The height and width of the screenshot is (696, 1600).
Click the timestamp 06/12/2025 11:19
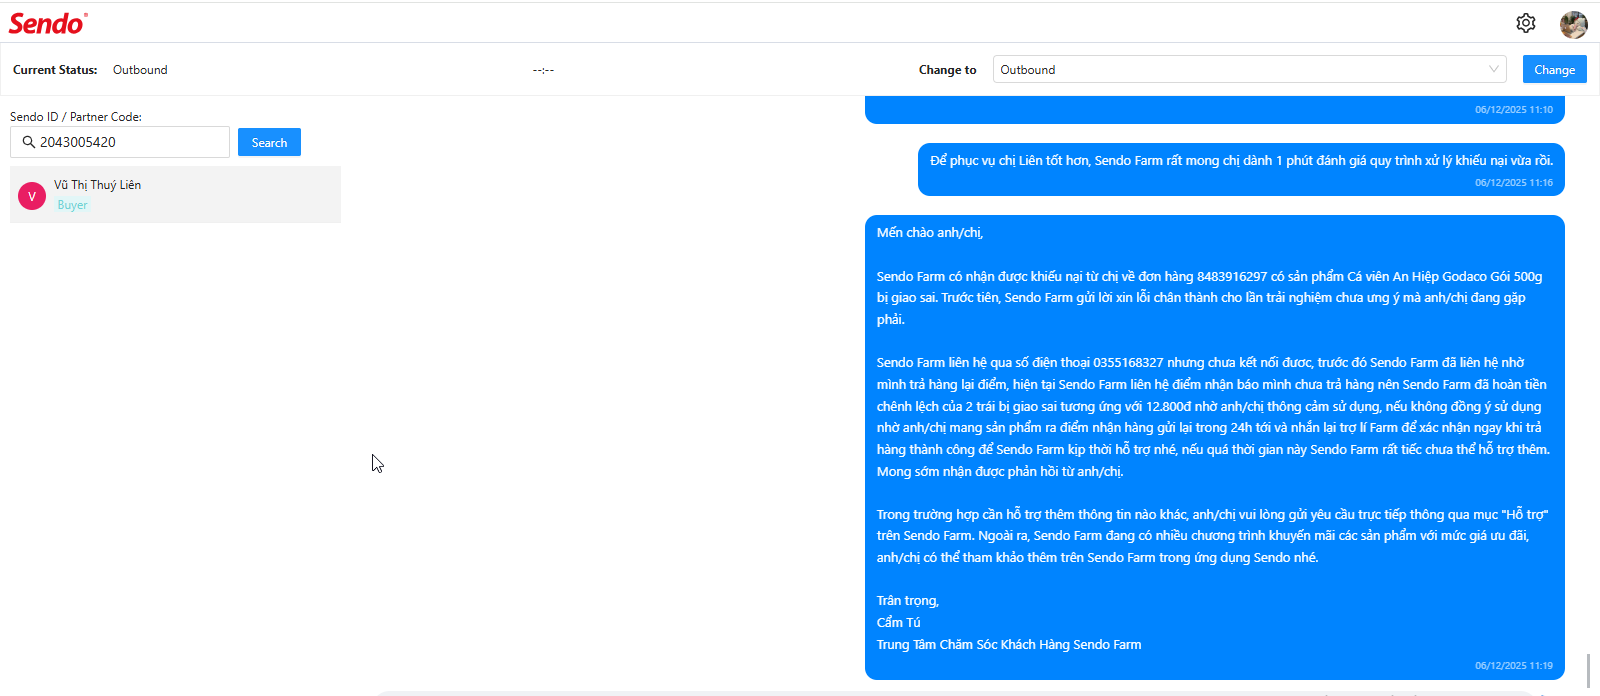[1514, 665]
